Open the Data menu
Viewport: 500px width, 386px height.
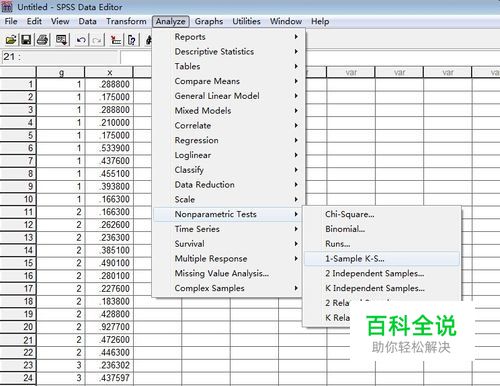point(87,21)
